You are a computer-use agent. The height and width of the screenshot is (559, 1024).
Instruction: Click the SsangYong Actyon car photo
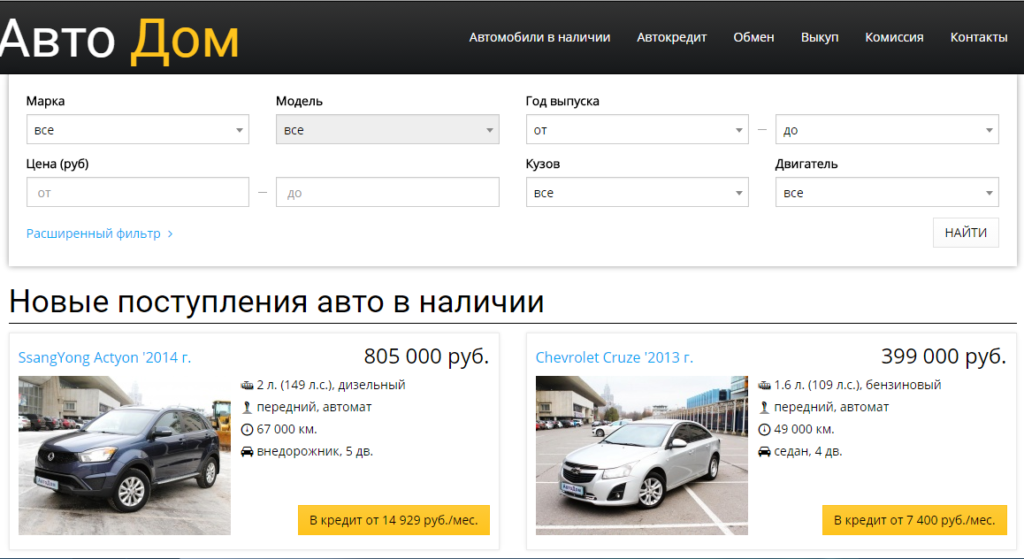tap(124, 455)
